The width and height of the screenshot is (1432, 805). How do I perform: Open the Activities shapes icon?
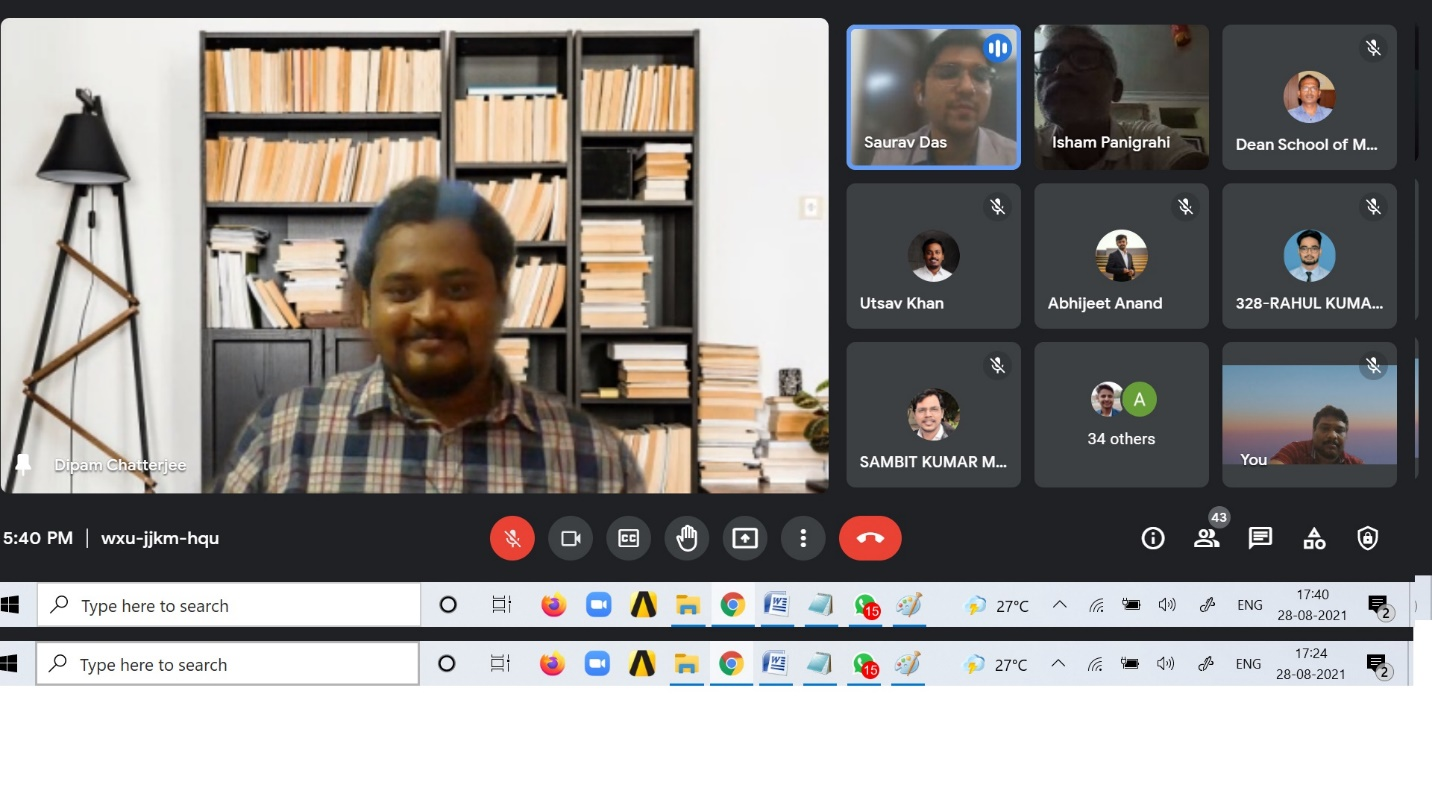point(1314,539)
